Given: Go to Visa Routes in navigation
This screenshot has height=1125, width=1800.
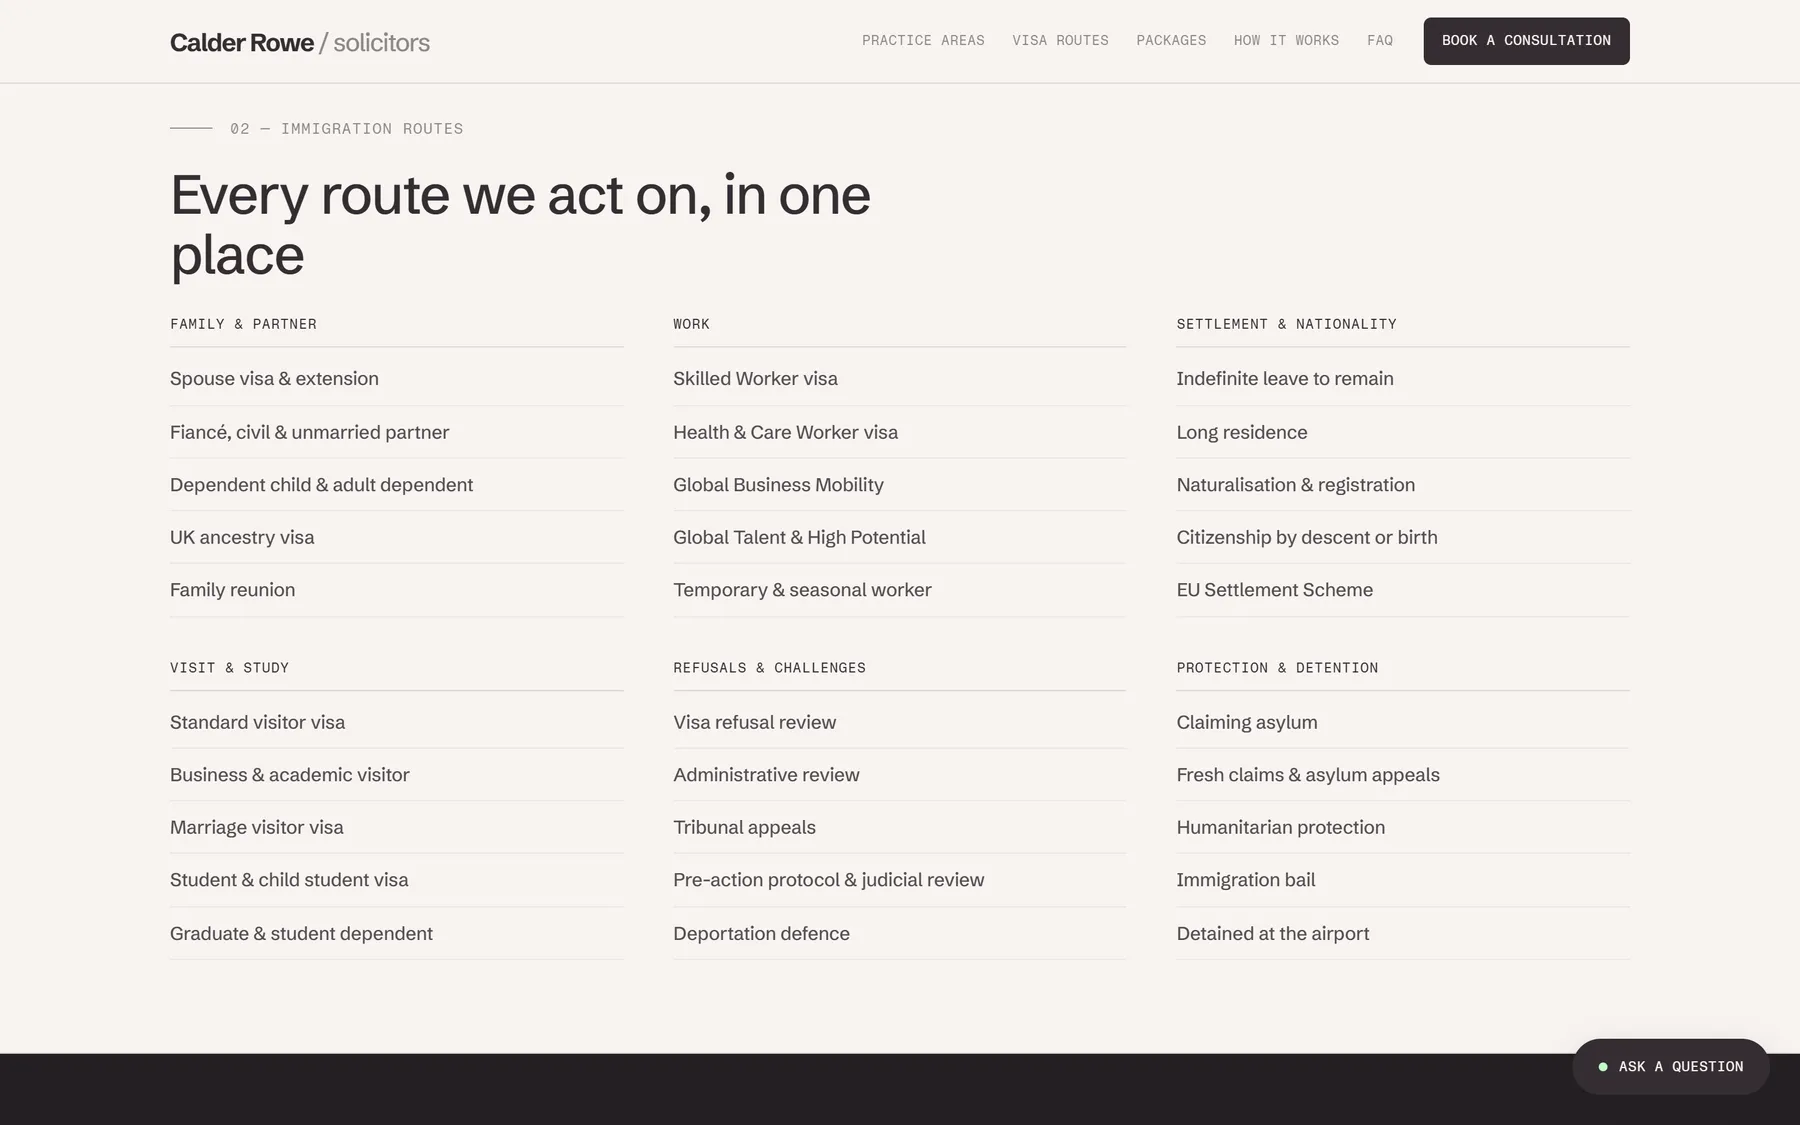Looking at the screenshot, I should tap(1060, 41).
